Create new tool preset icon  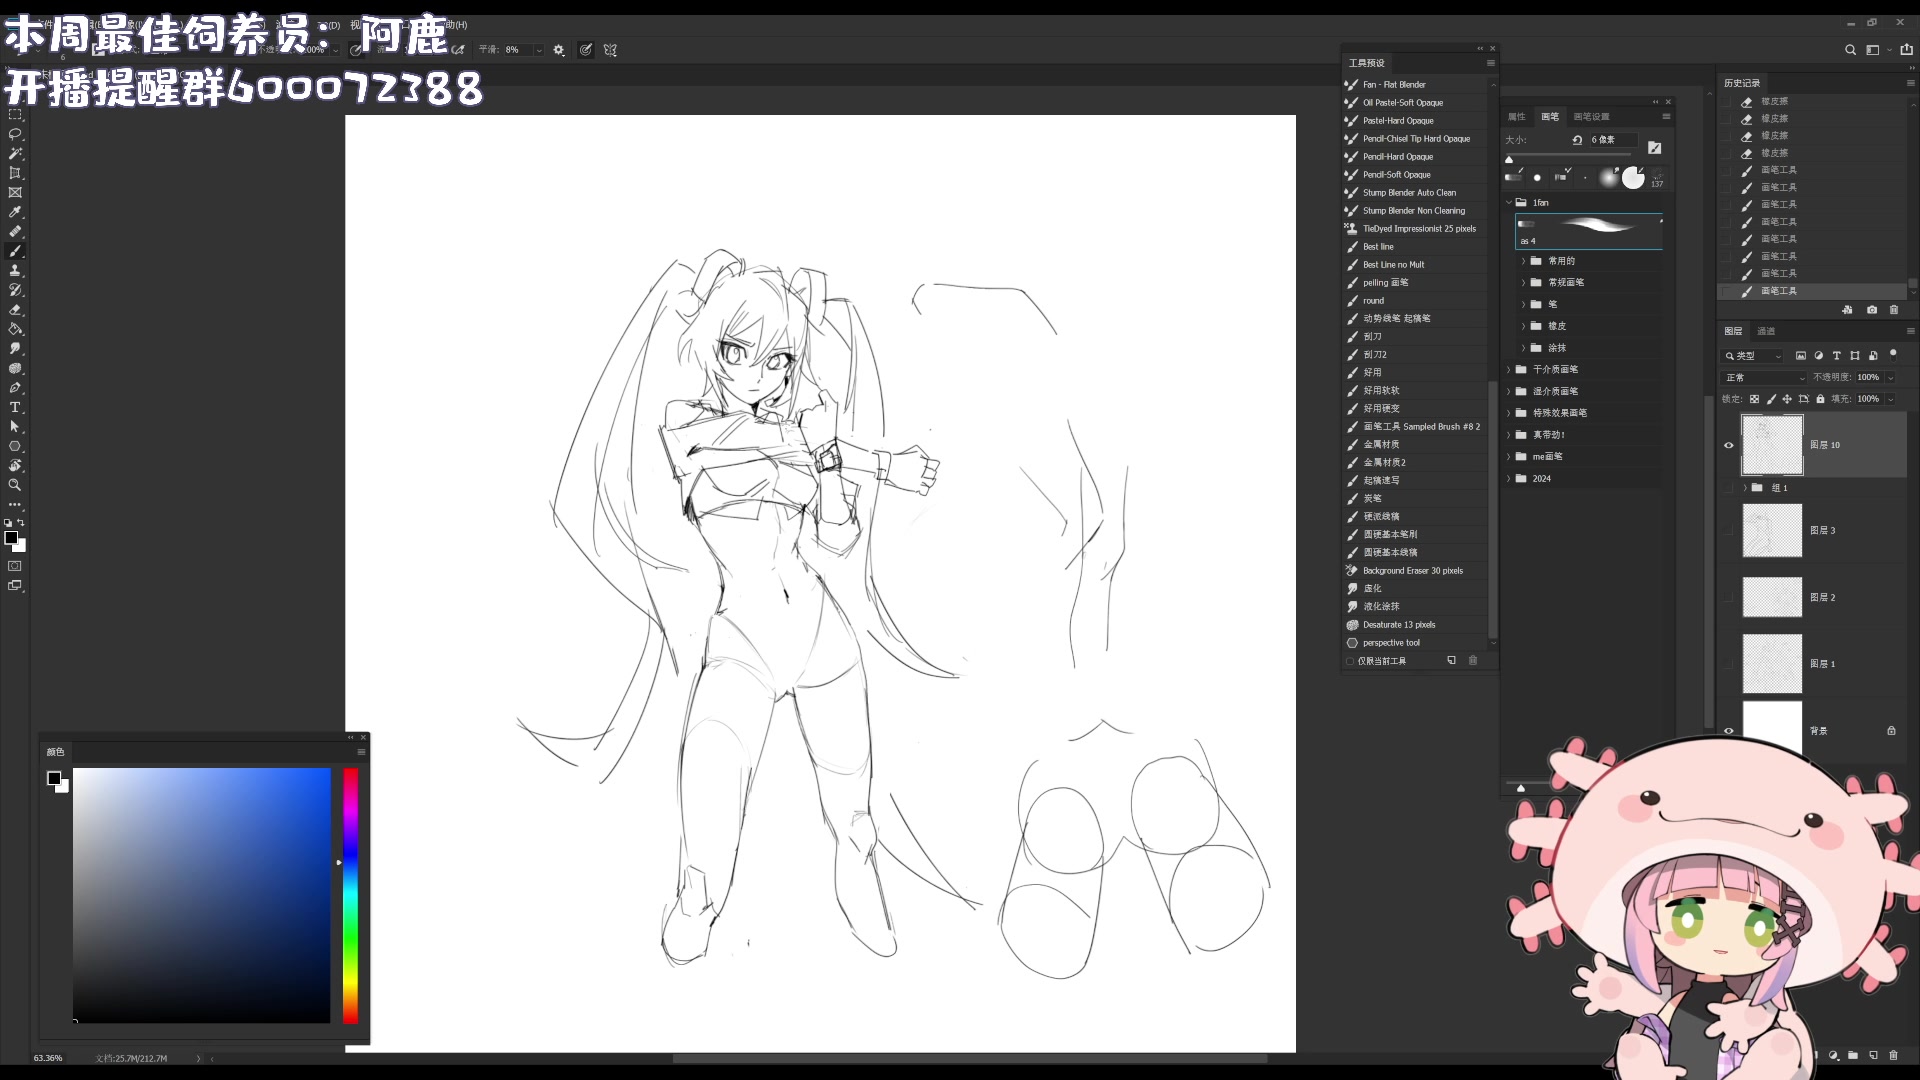pyautogui.click(x=1452, y=660)
